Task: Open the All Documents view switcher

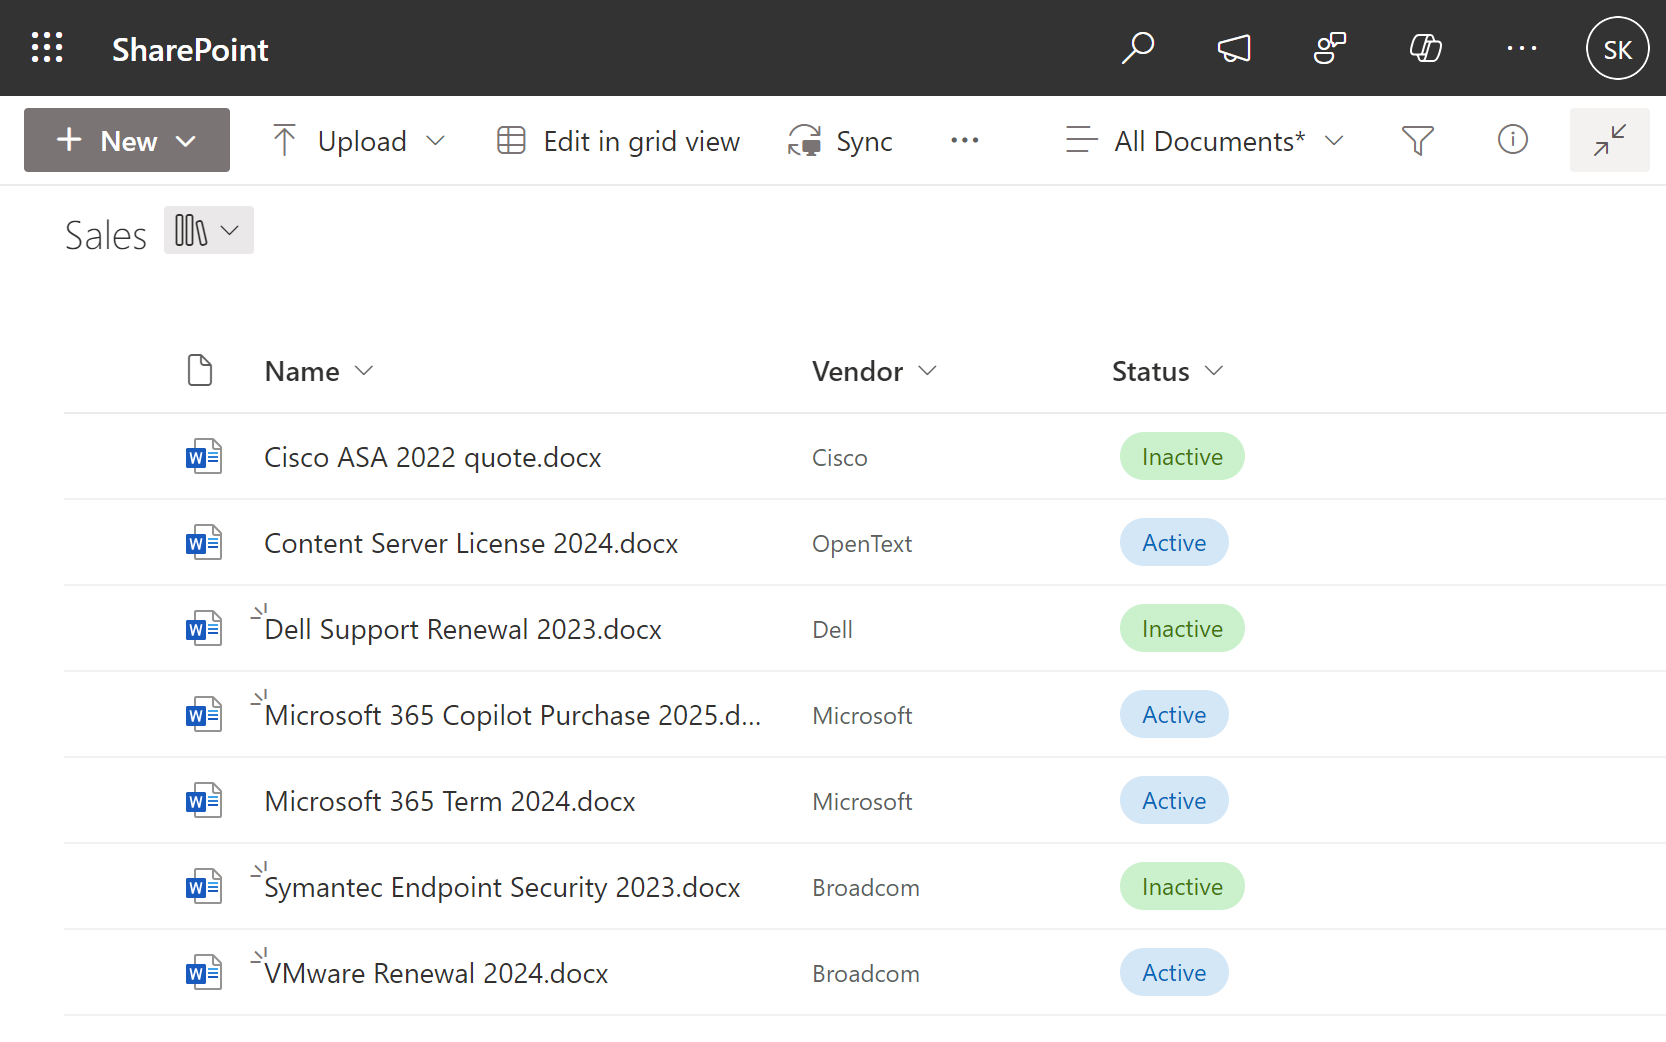Action: 1204,140
